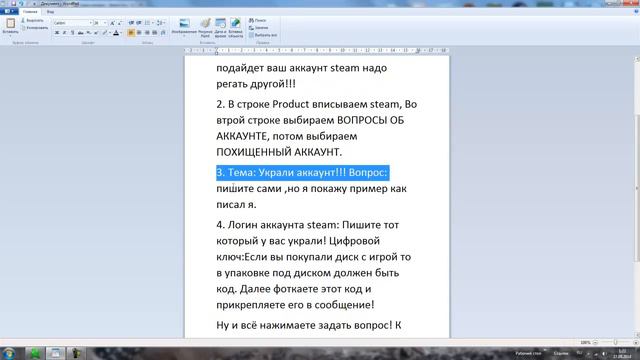Click the highlighted line '3. Тема: Украли аккаунт!!! Вопрос:'
Screen dimensions: 640x360
tap(302, 173)
